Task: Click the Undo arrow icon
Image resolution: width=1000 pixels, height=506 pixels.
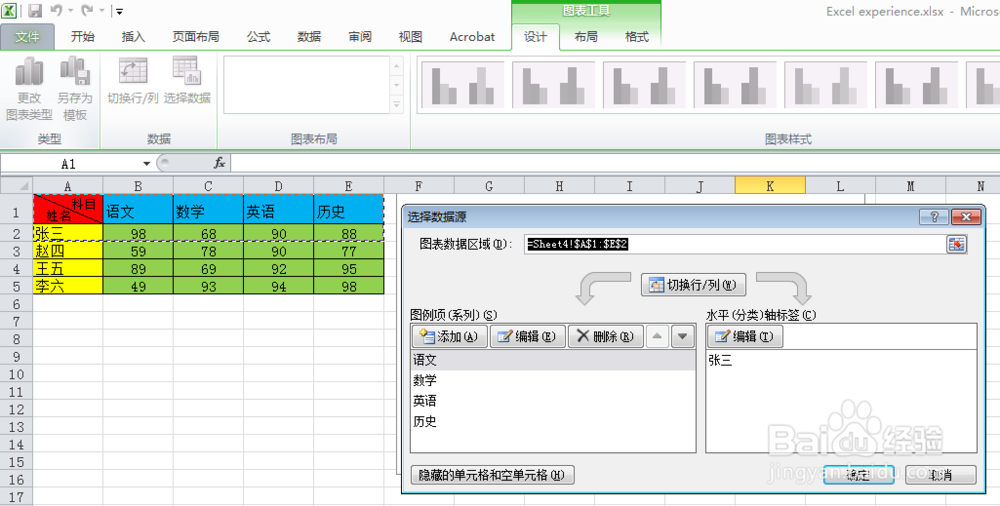Action: tap(57, 10)
